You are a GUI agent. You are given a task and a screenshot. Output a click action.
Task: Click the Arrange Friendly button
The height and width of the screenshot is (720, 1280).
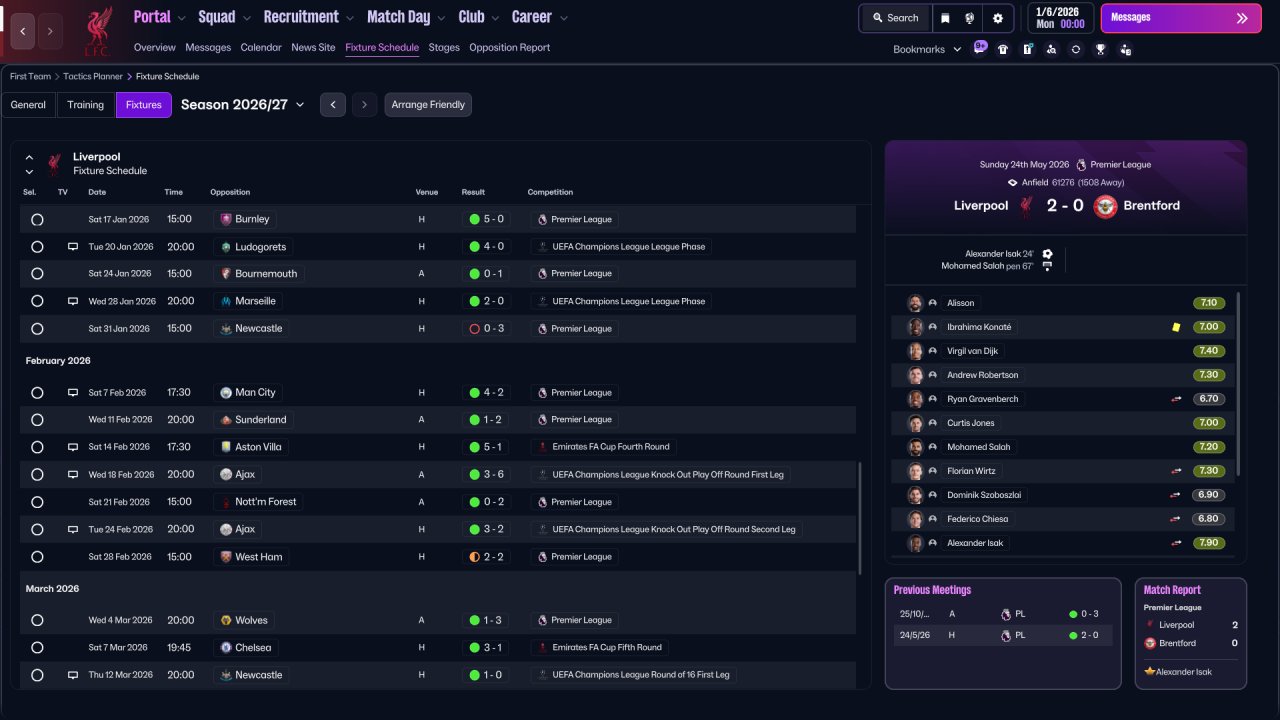[428, 105]
